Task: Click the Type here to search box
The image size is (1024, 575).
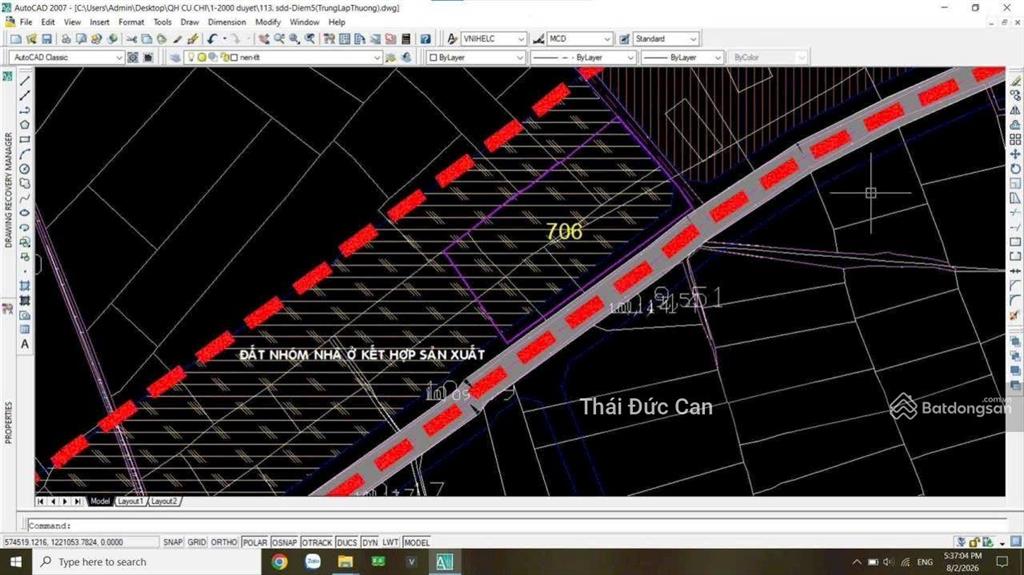Action: [x=147, y=562]
